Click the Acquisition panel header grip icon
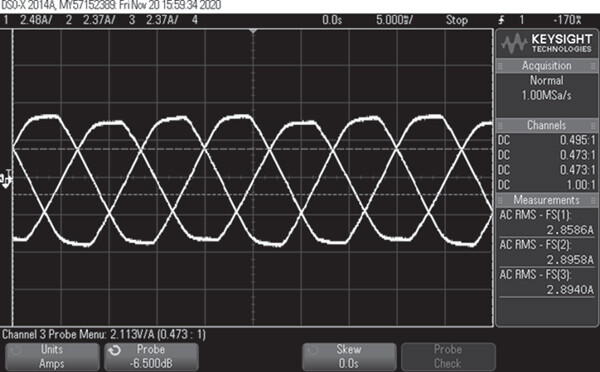Viewport: 600px width, 372px height. [500, 66]
